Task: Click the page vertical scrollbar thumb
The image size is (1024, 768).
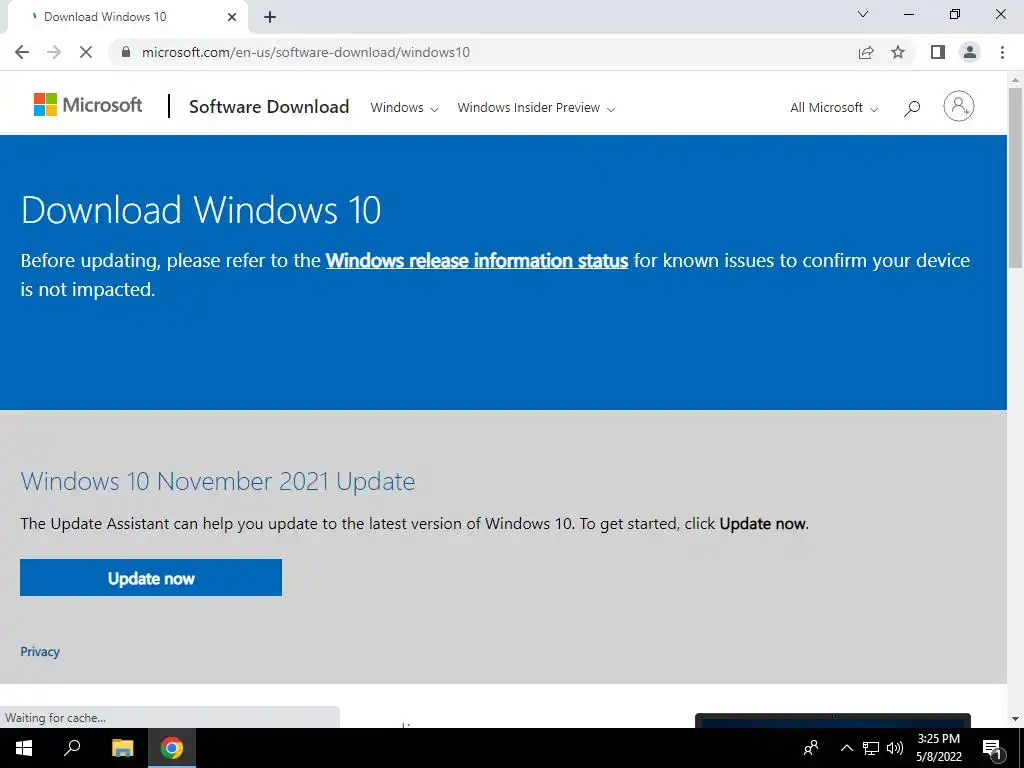Action: [1015, 178]
